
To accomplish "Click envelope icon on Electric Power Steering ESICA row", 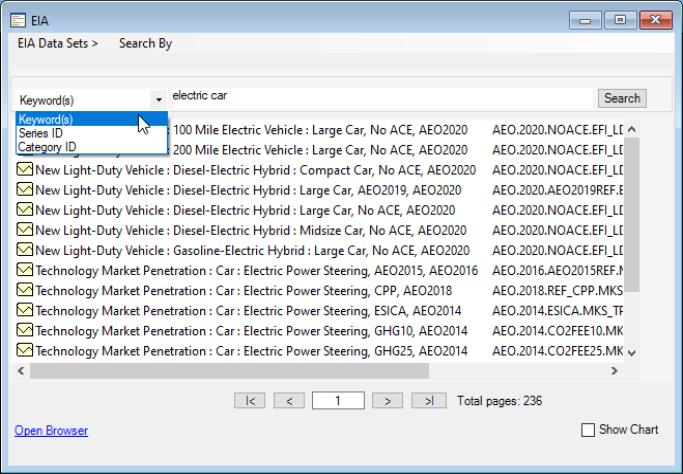I will [x=25, y=310].
